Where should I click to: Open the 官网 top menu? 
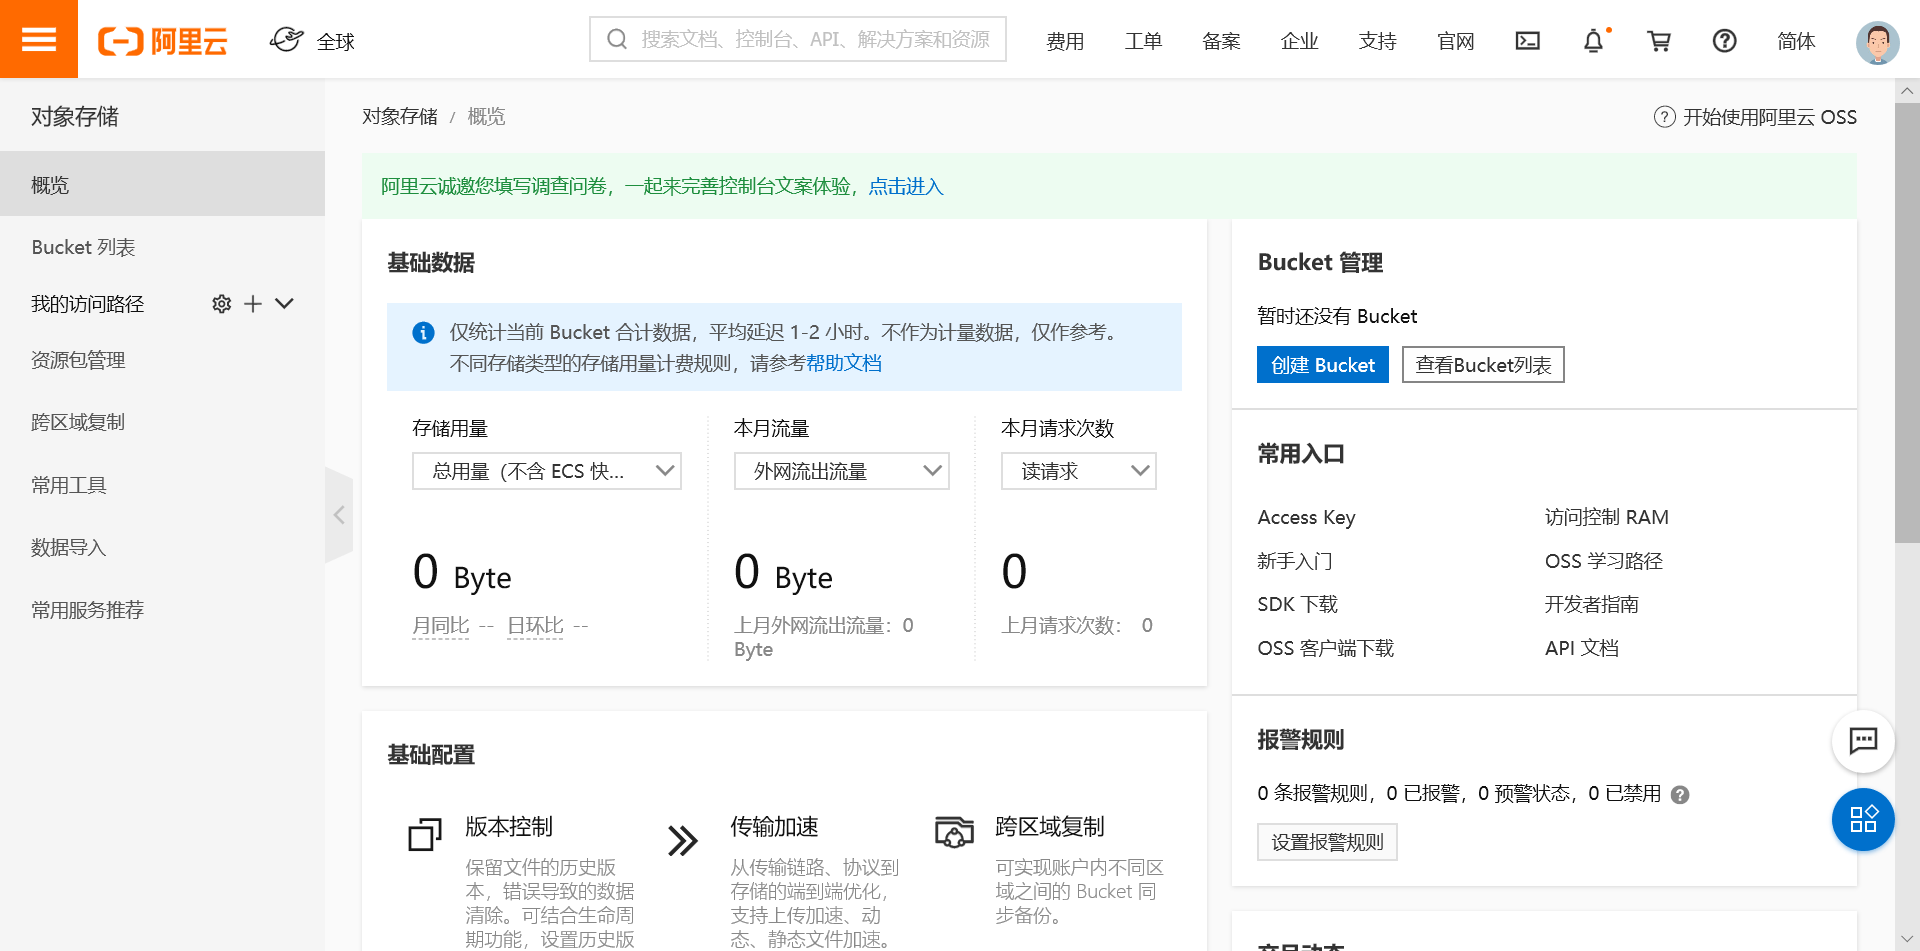point(1455,41)
